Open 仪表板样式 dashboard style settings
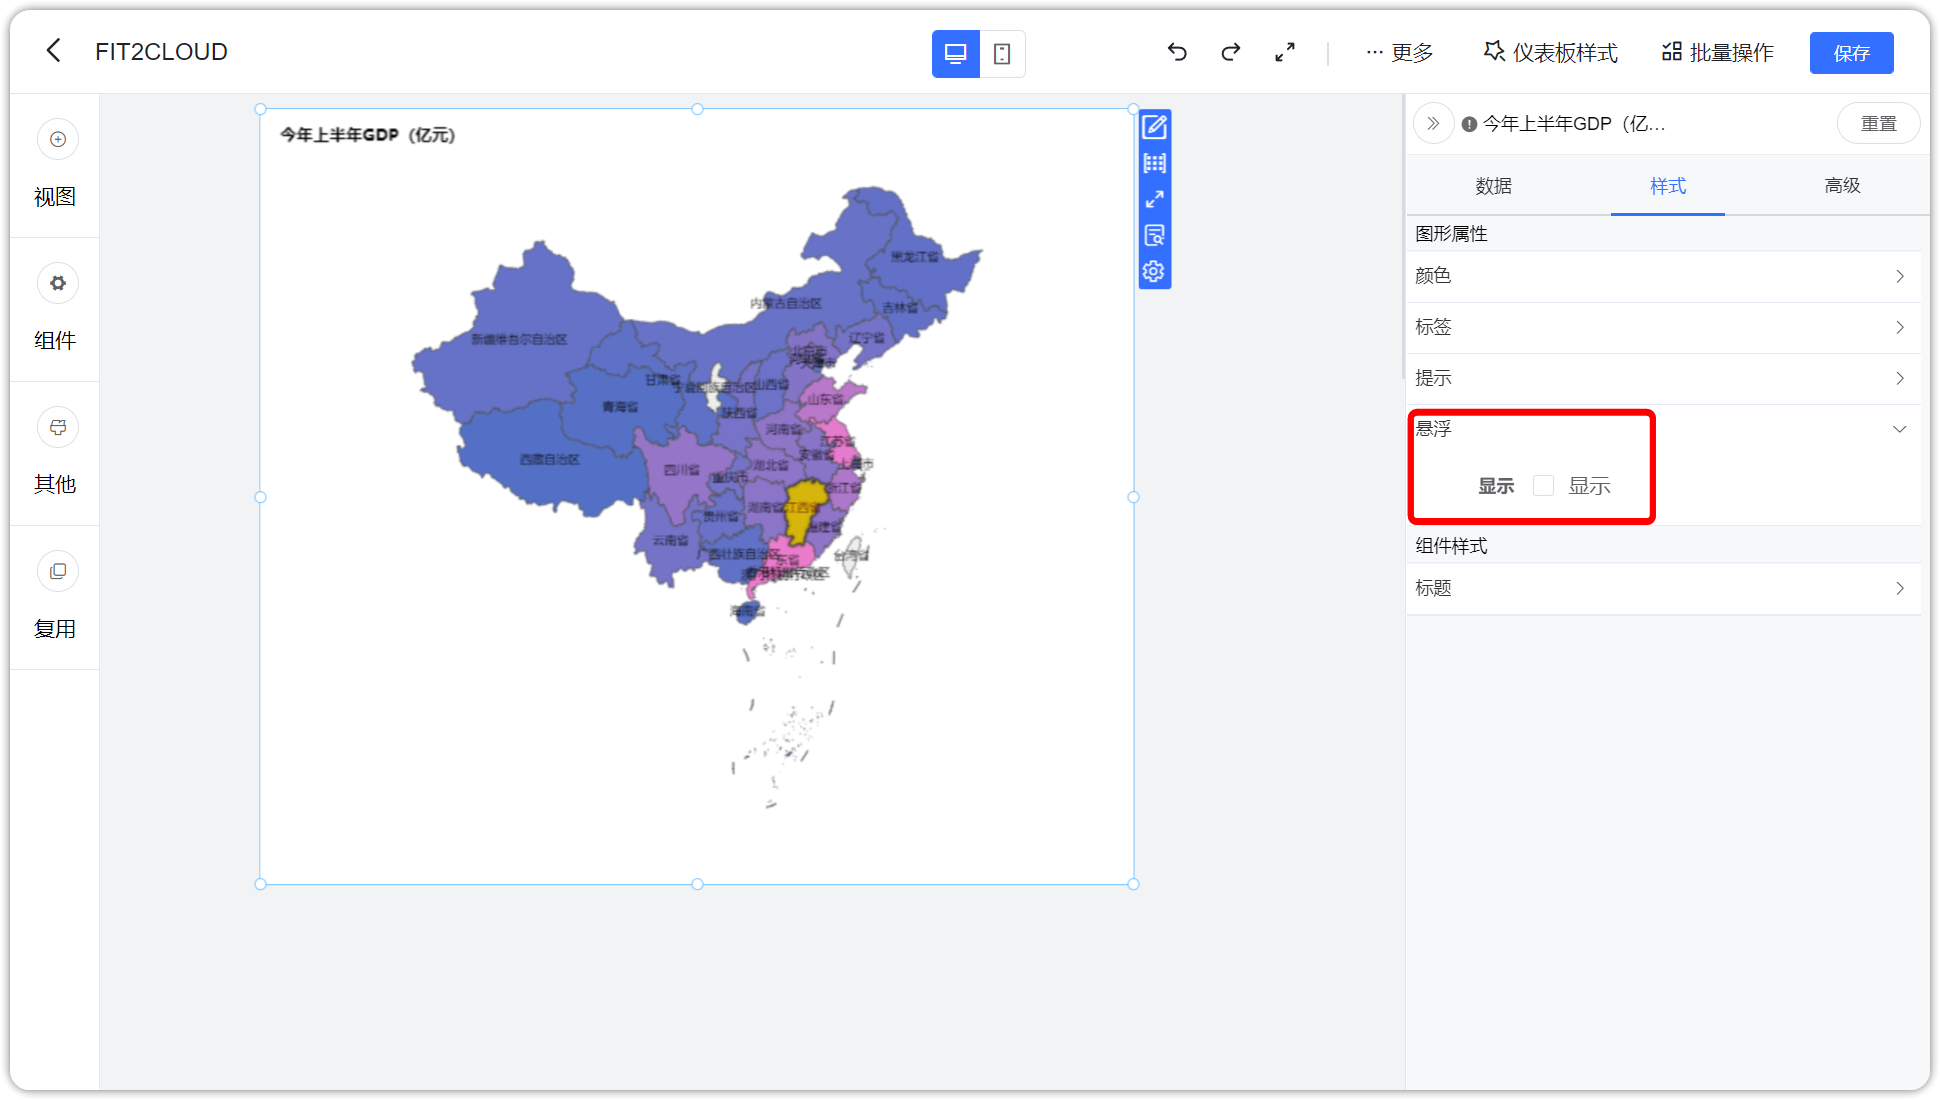 (x=1550, y=52)
